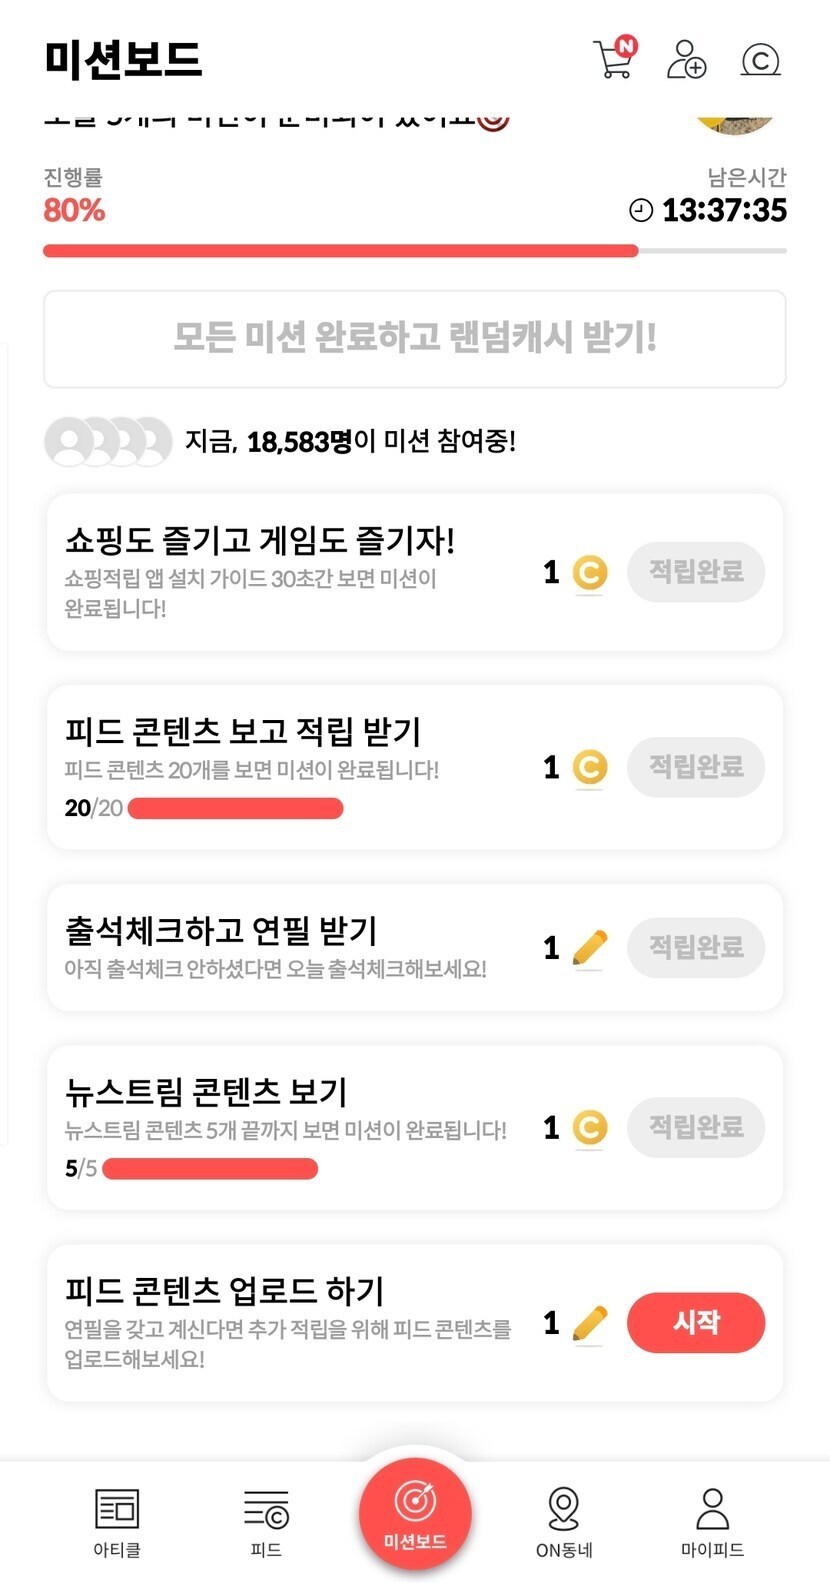Tap the pencil icon on 피드 콘텐츠 업로드
This screenshot has height=1583, width=830.
590,1323
